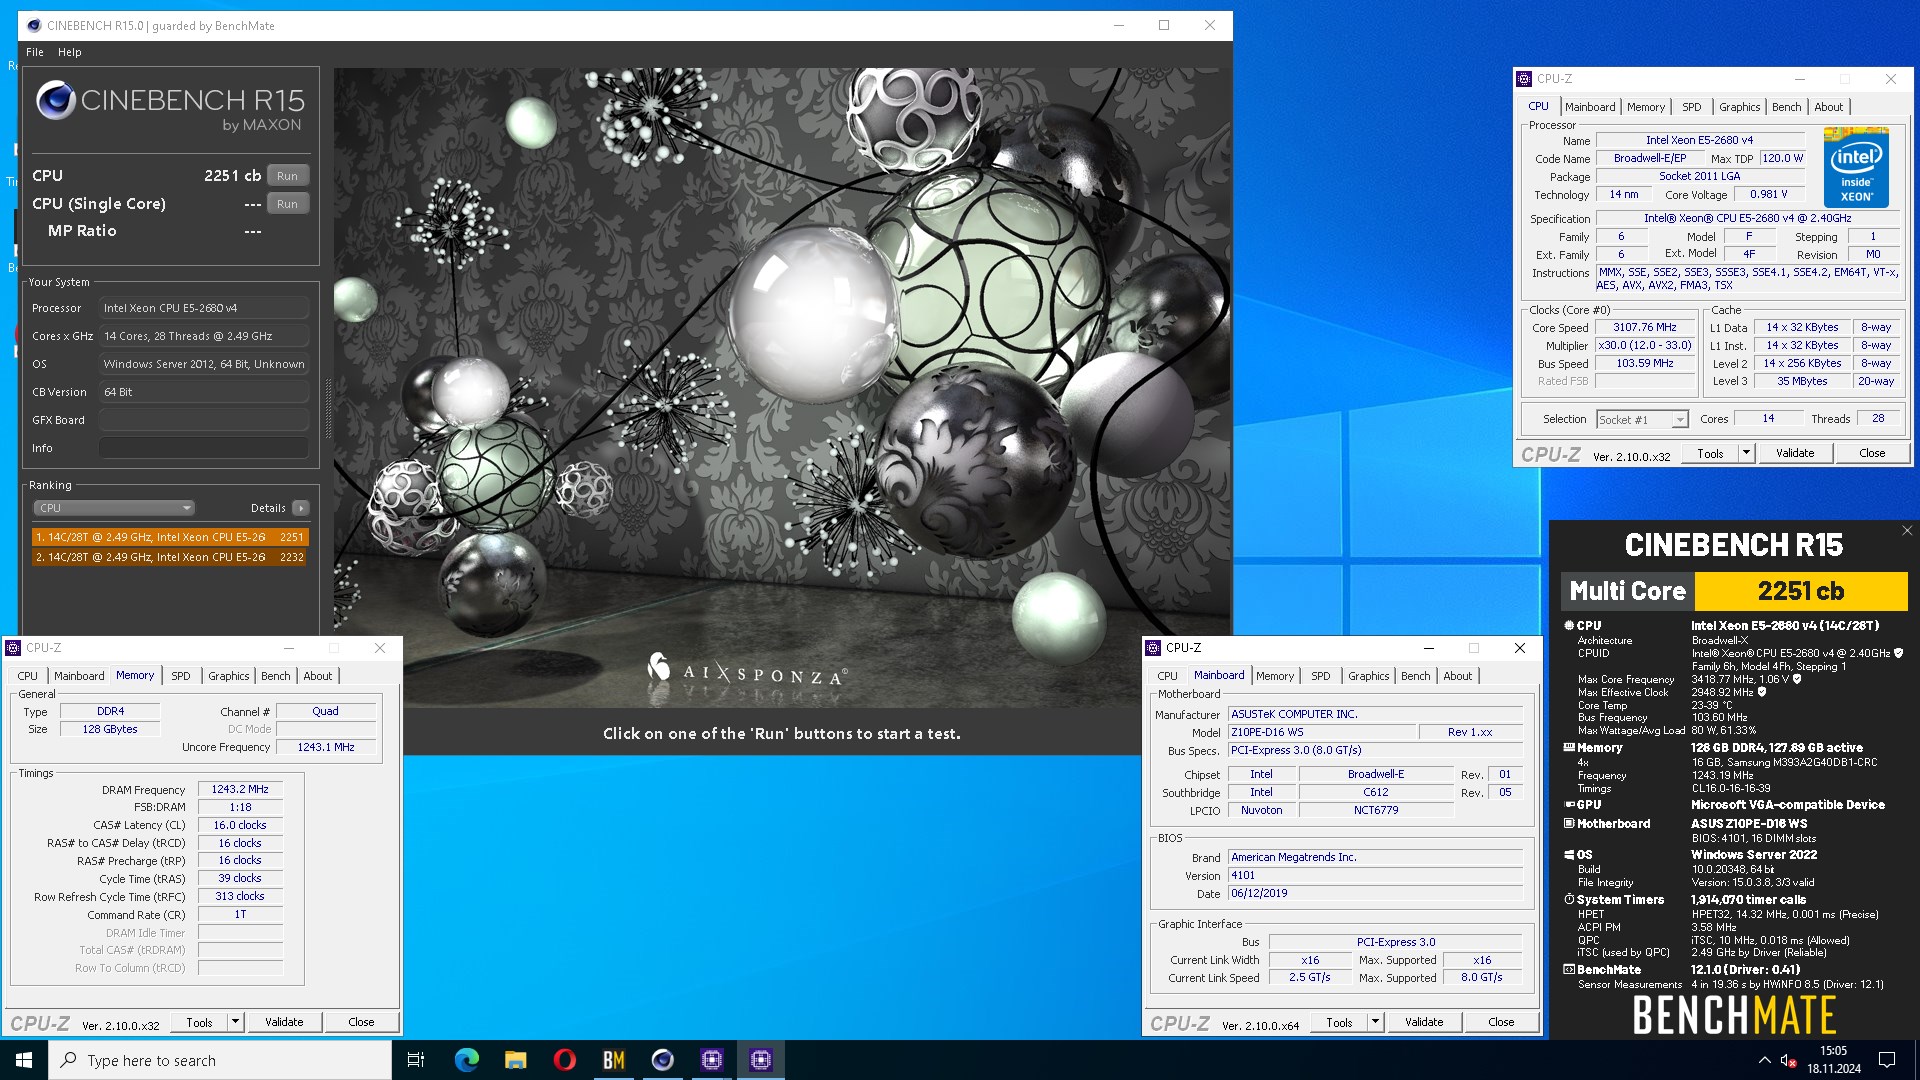Expand Tools dropdown arrow in Mainboard CPU-Z window
The height and width of the screenshot is (1080, 1920).
(1375, 1022)
